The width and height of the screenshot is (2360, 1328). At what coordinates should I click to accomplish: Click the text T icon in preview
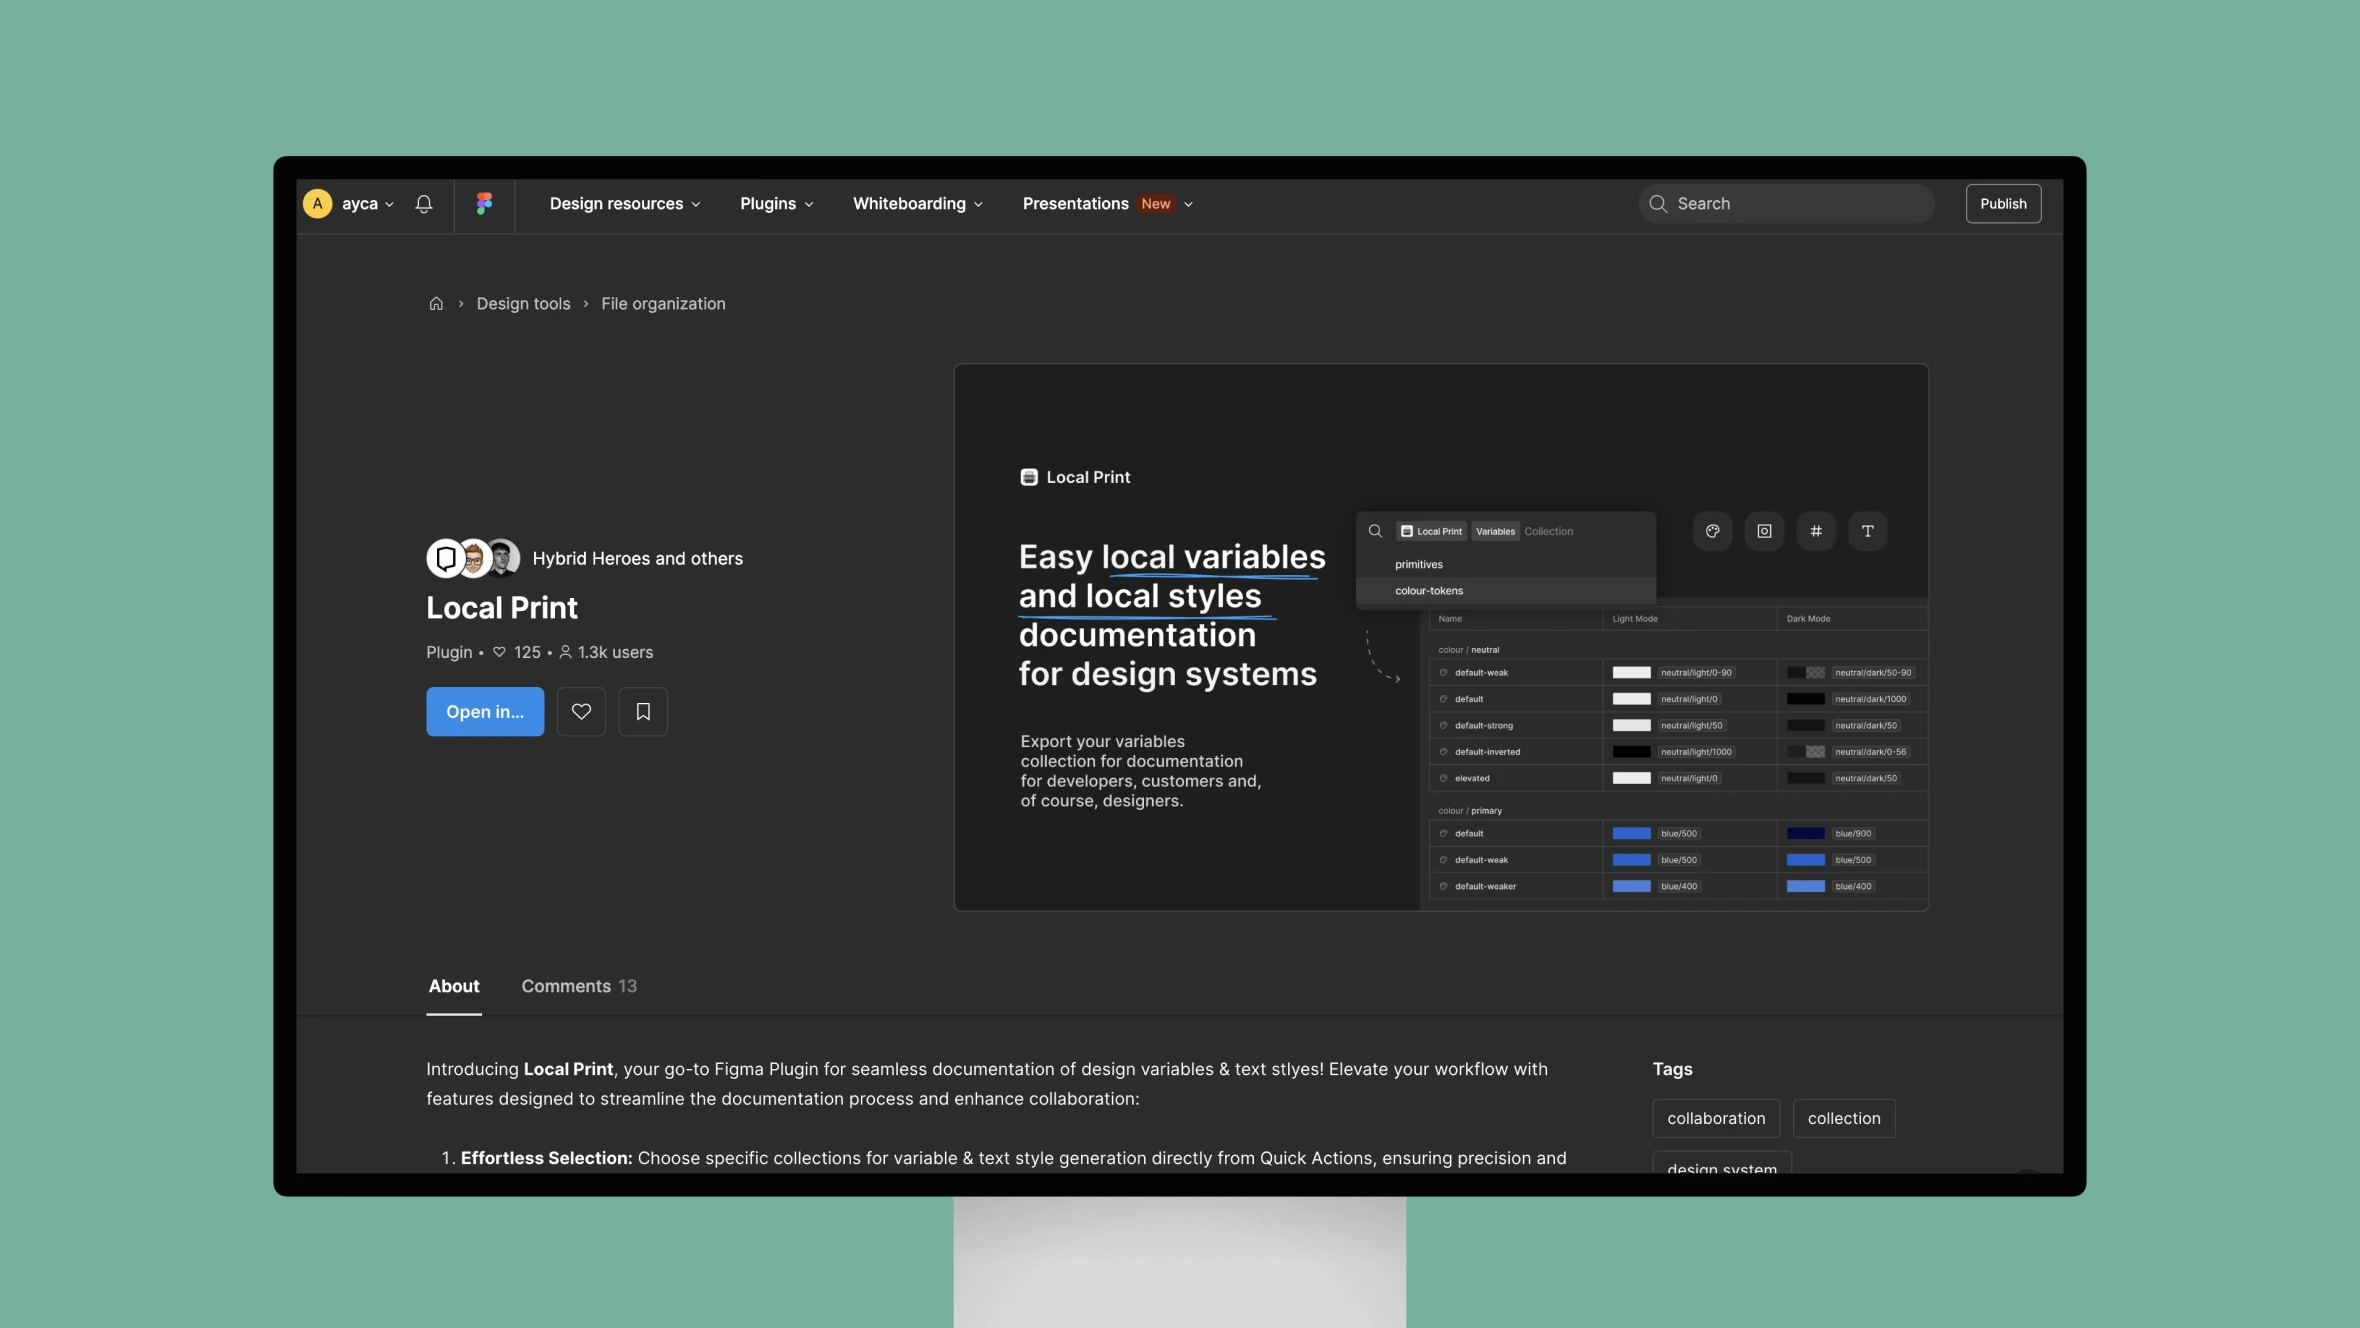tap(1867, 531)
